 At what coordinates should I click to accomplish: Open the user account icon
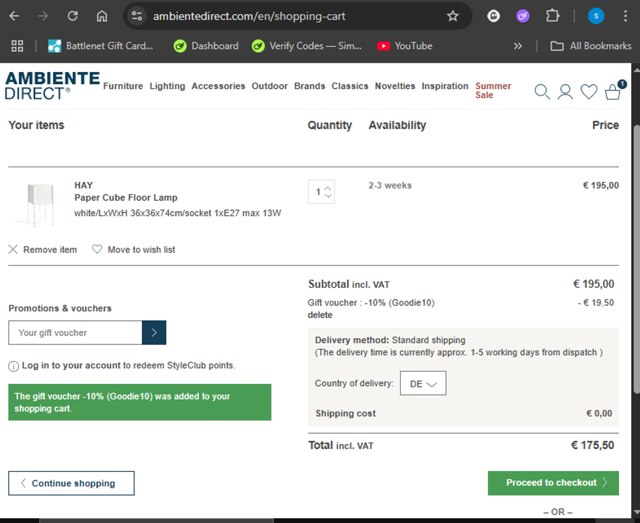tap(565, 92)
